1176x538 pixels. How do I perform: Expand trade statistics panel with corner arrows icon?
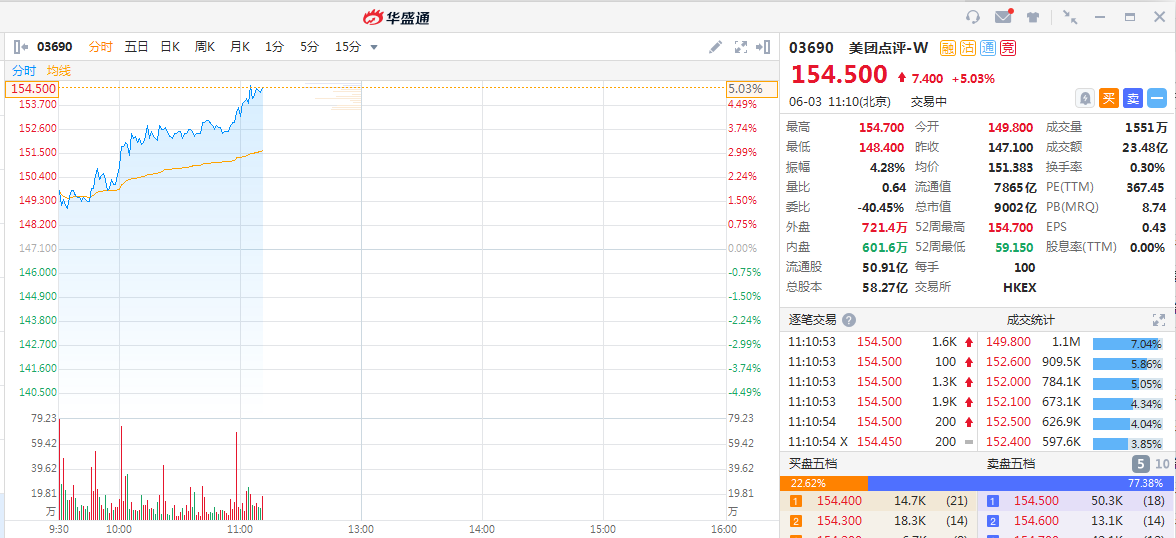(x=1159, y=320)
